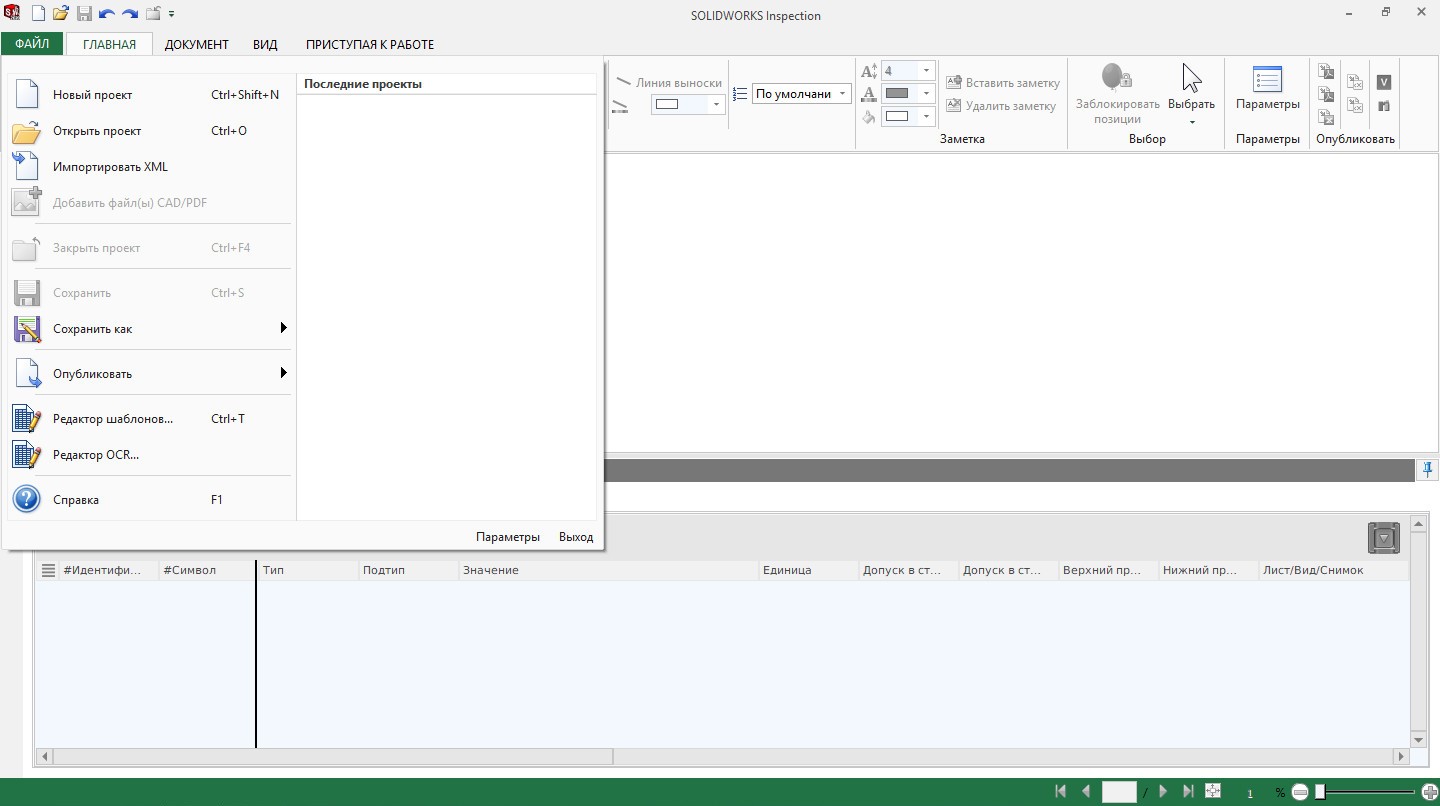This screenshot has width=1440, height=806.
Task: Click the zoom in plus icon
Action: pyautogui.click(x=1430, y=792)
